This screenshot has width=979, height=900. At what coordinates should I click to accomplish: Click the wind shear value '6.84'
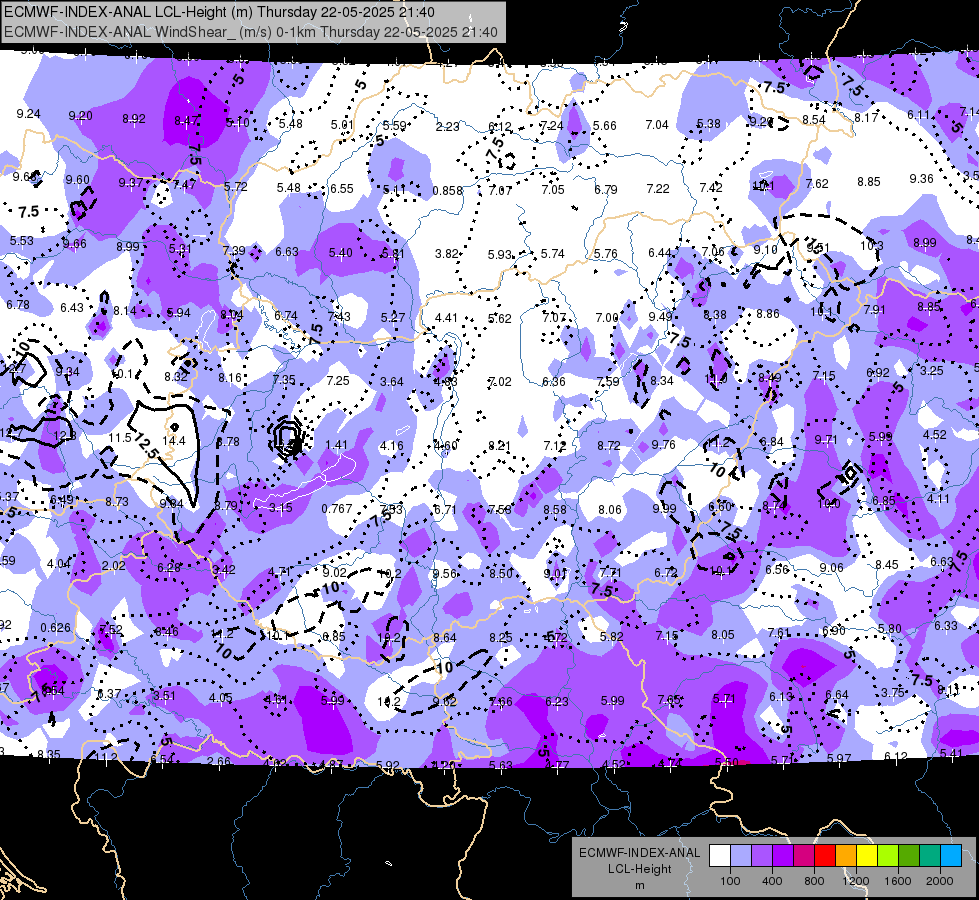click(772, 442)
